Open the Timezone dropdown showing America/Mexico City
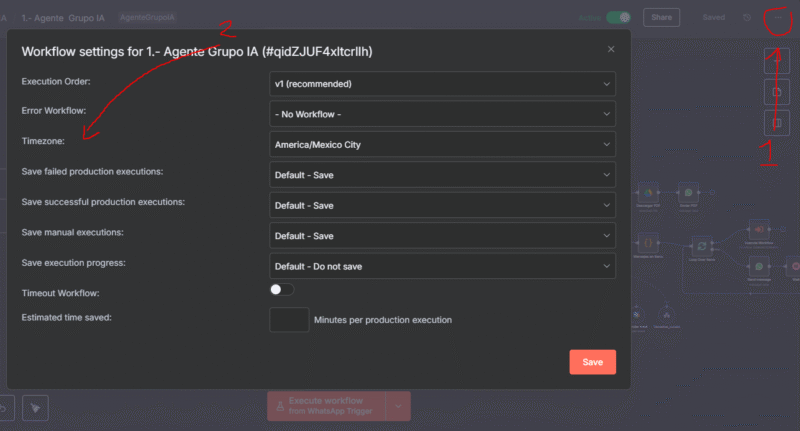The image size is (800, 431). click(443, 145)
